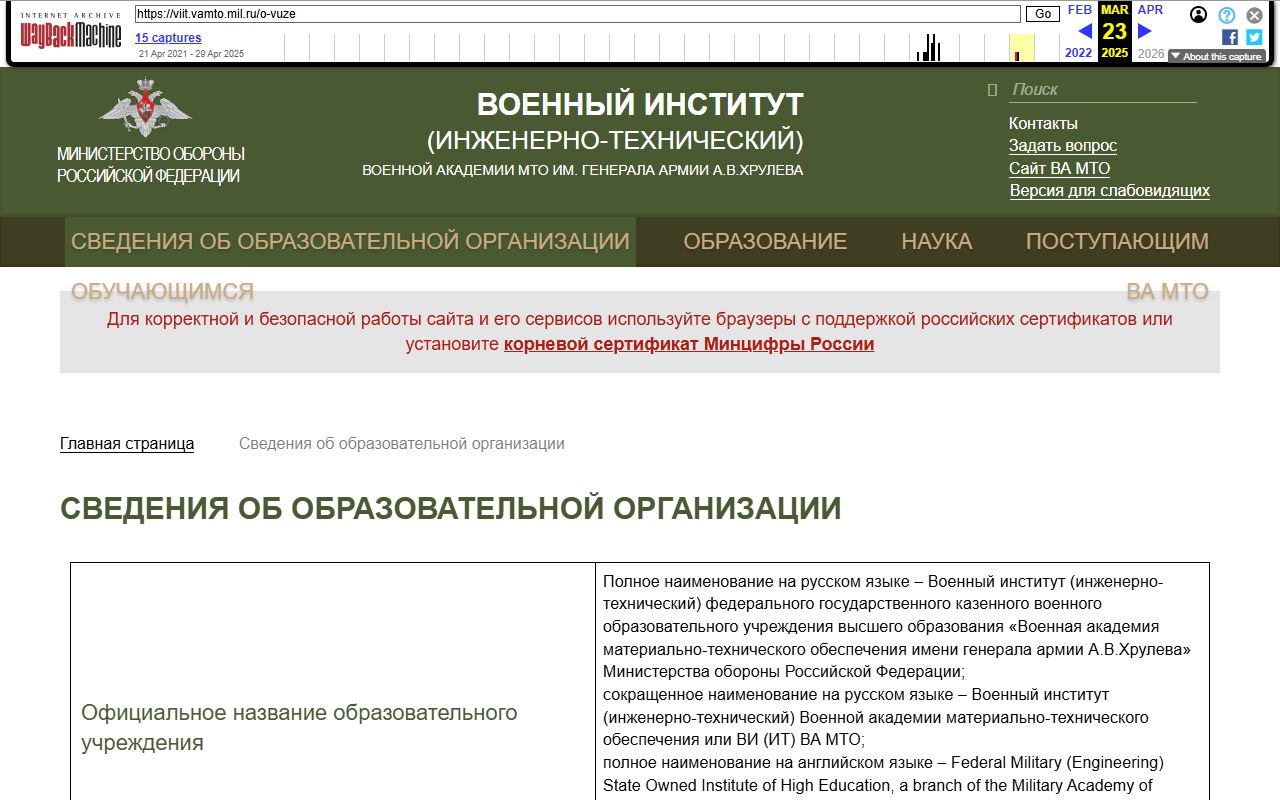Open the Wayback user account icon
1280x800 pixels.
coord(1198,15)
